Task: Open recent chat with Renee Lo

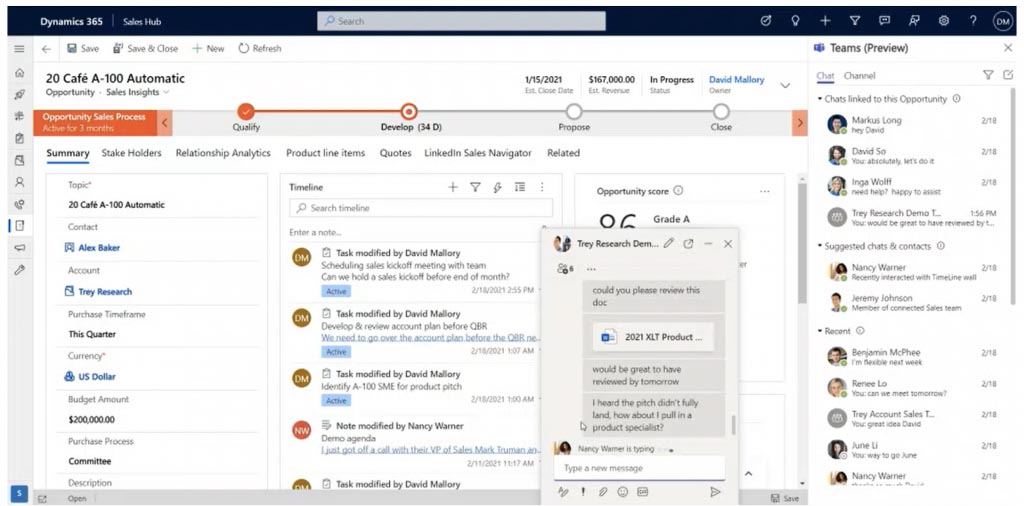Action: (912, 388)
